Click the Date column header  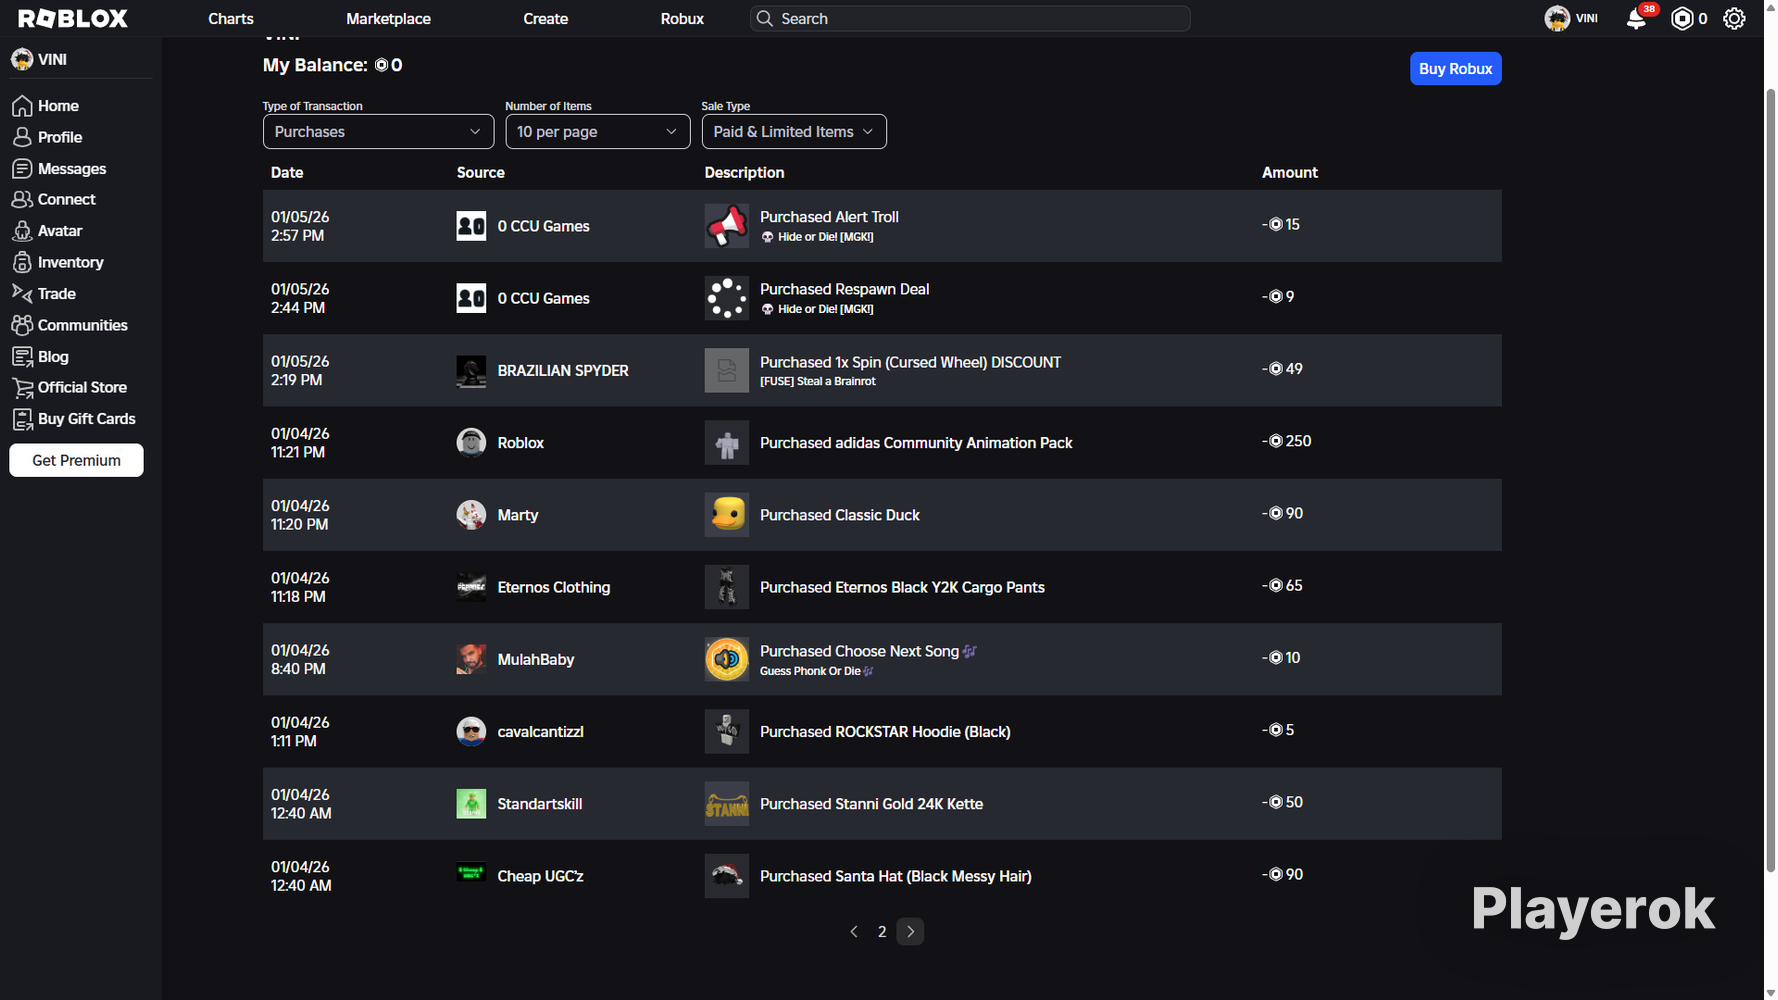(x=287, y=173)
